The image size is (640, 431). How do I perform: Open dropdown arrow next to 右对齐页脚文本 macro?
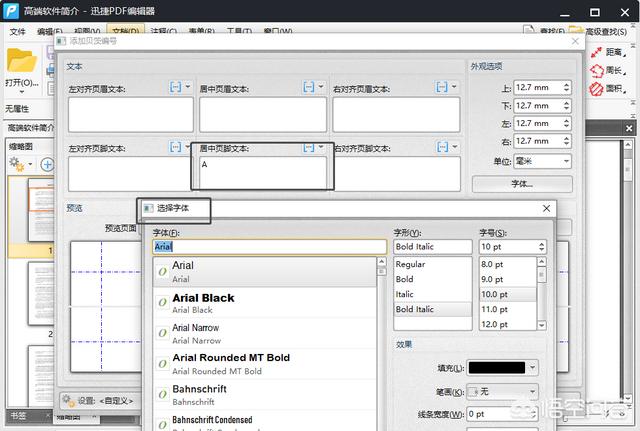tap(455, 147)
